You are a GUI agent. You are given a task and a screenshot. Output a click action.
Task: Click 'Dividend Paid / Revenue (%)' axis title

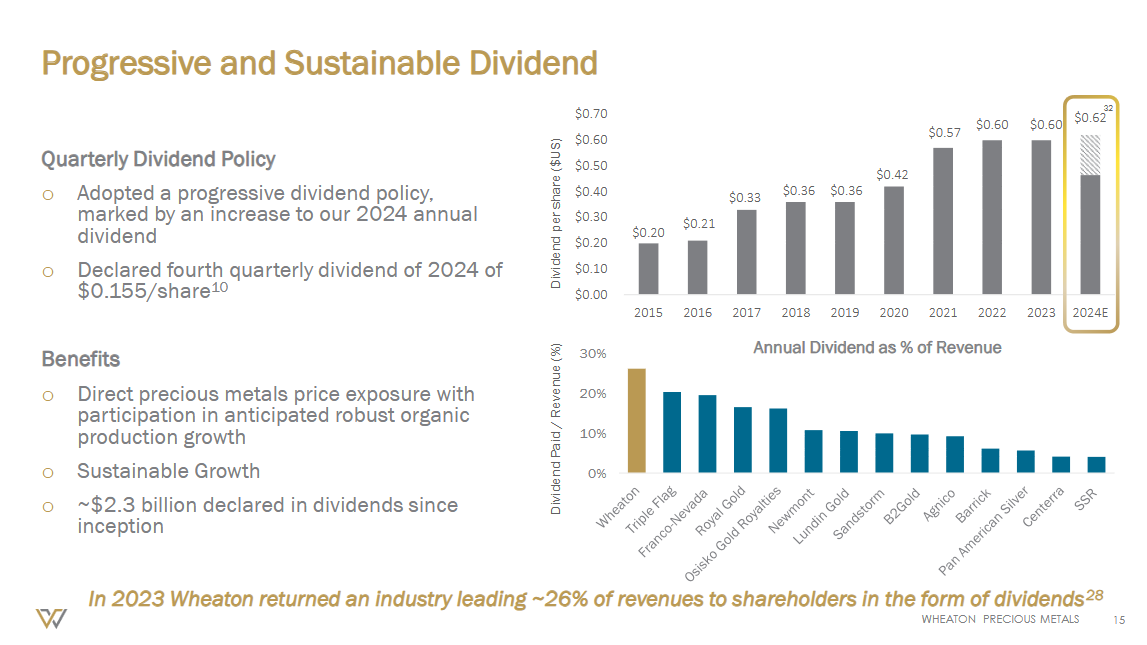click(556, 429)
